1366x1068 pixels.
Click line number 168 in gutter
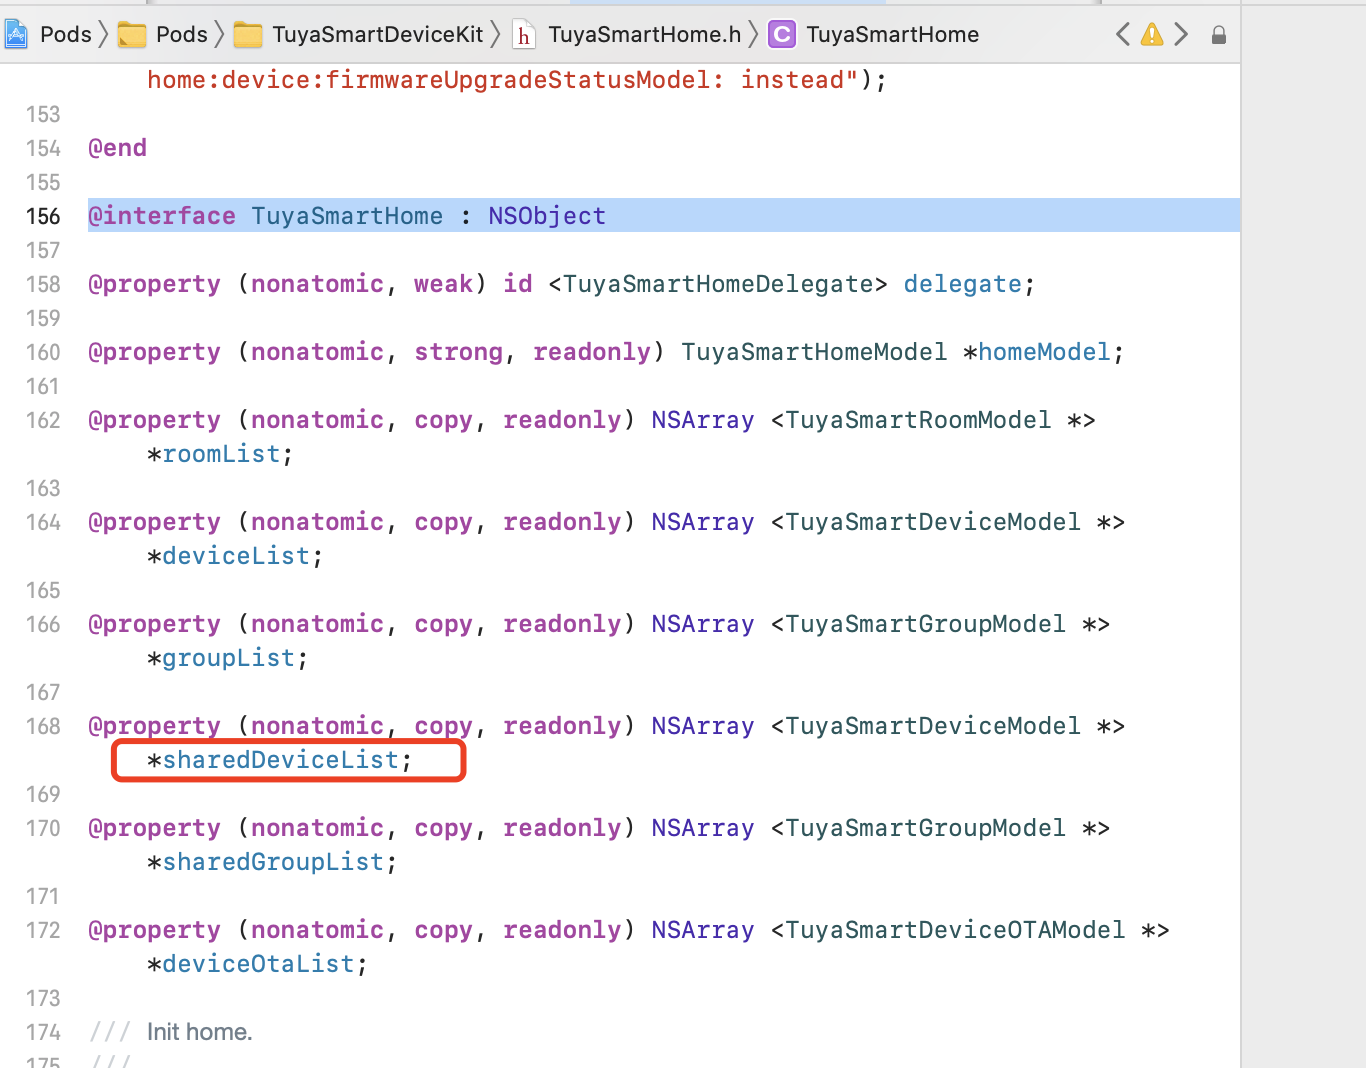pyautogui.click(x=43, y=726)
